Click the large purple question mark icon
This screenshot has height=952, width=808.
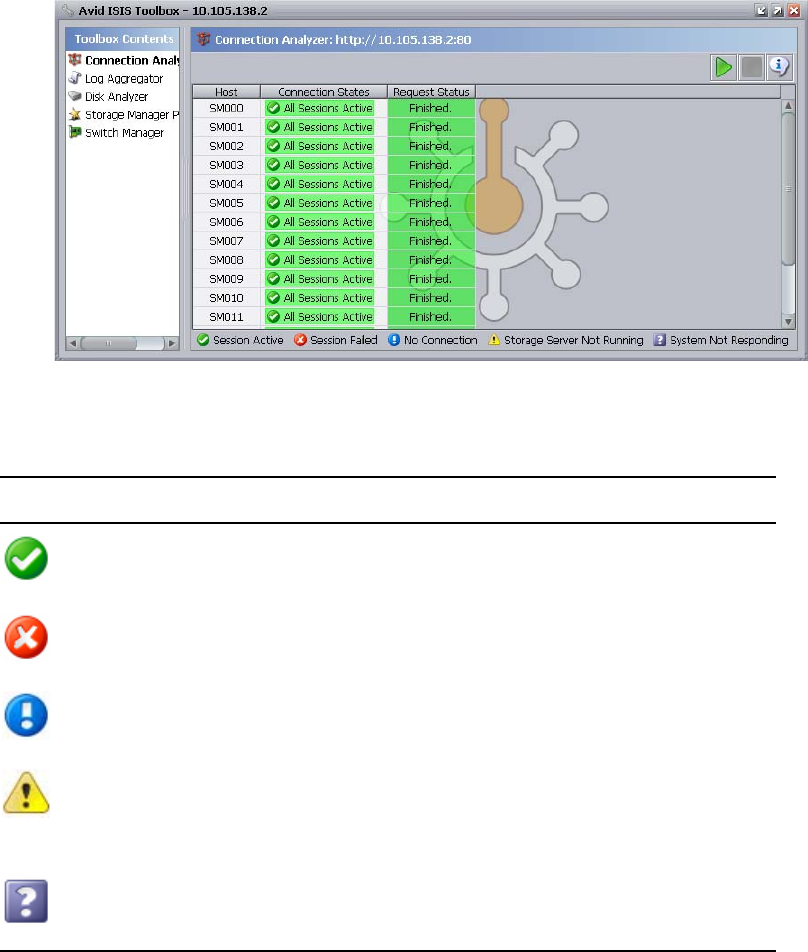click(26, 901)
